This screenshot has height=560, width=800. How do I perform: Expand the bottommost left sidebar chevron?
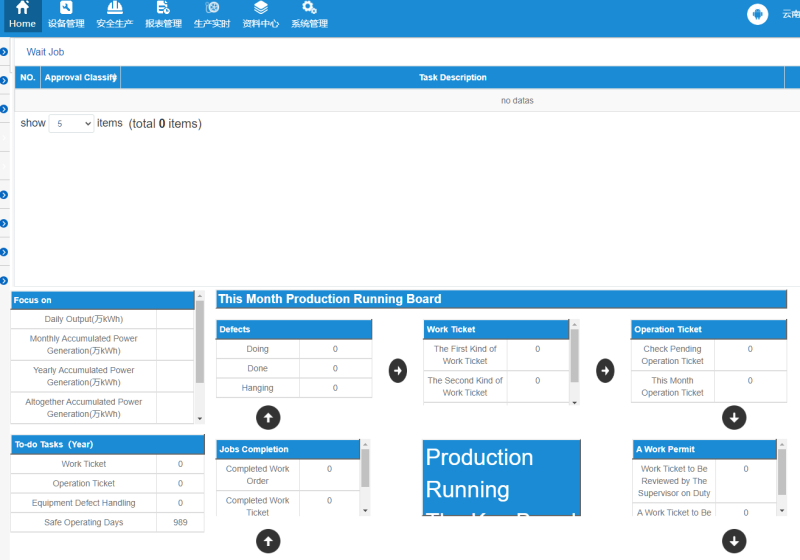[x=4, y=280]
